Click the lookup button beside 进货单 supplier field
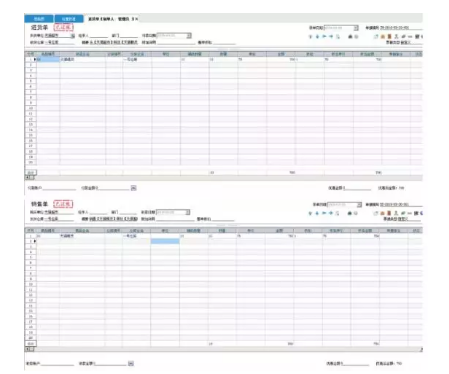This screenshot has height=374, width=449. coord(72,36)
